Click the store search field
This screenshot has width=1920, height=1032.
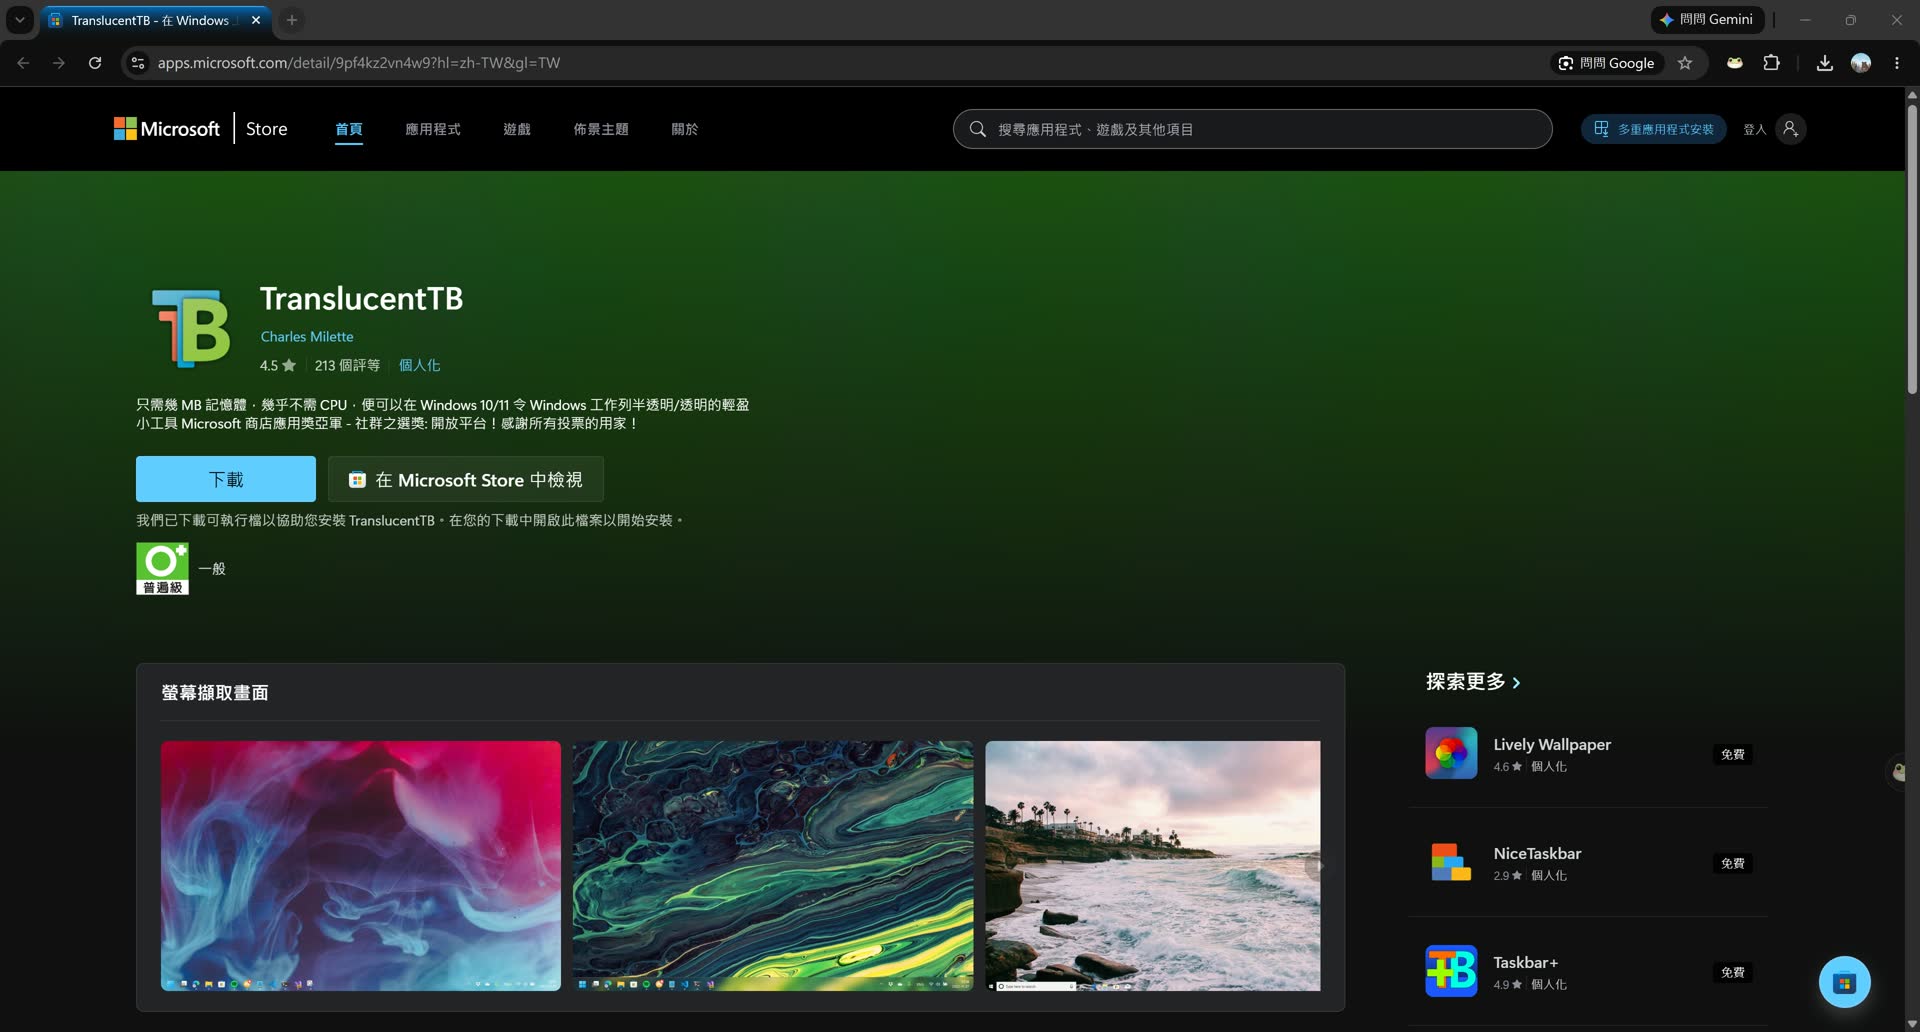[1253, 129]
